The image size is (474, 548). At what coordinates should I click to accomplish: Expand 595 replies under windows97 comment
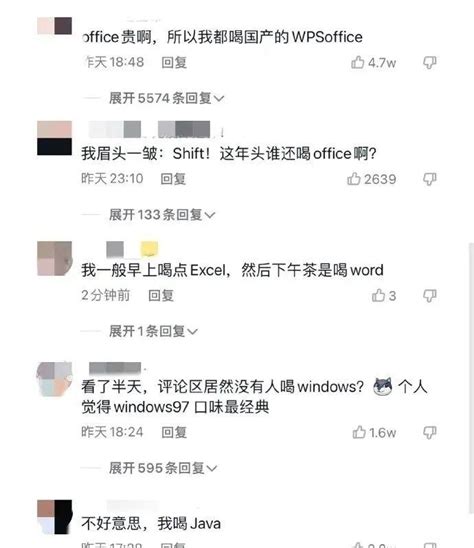point(163,468)
